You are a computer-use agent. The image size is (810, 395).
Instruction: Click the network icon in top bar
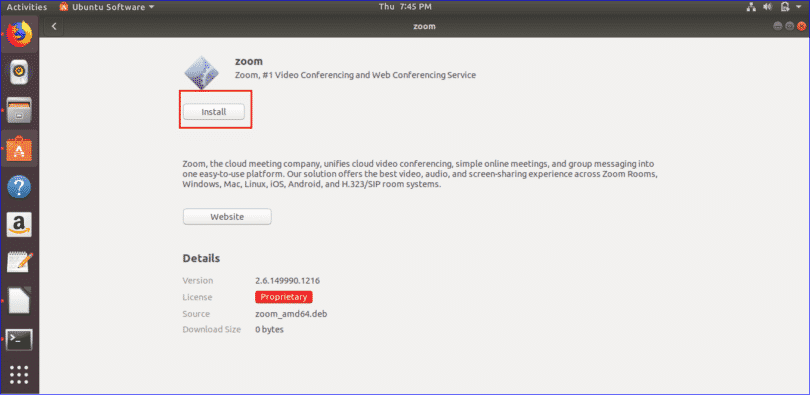(751, 7)
